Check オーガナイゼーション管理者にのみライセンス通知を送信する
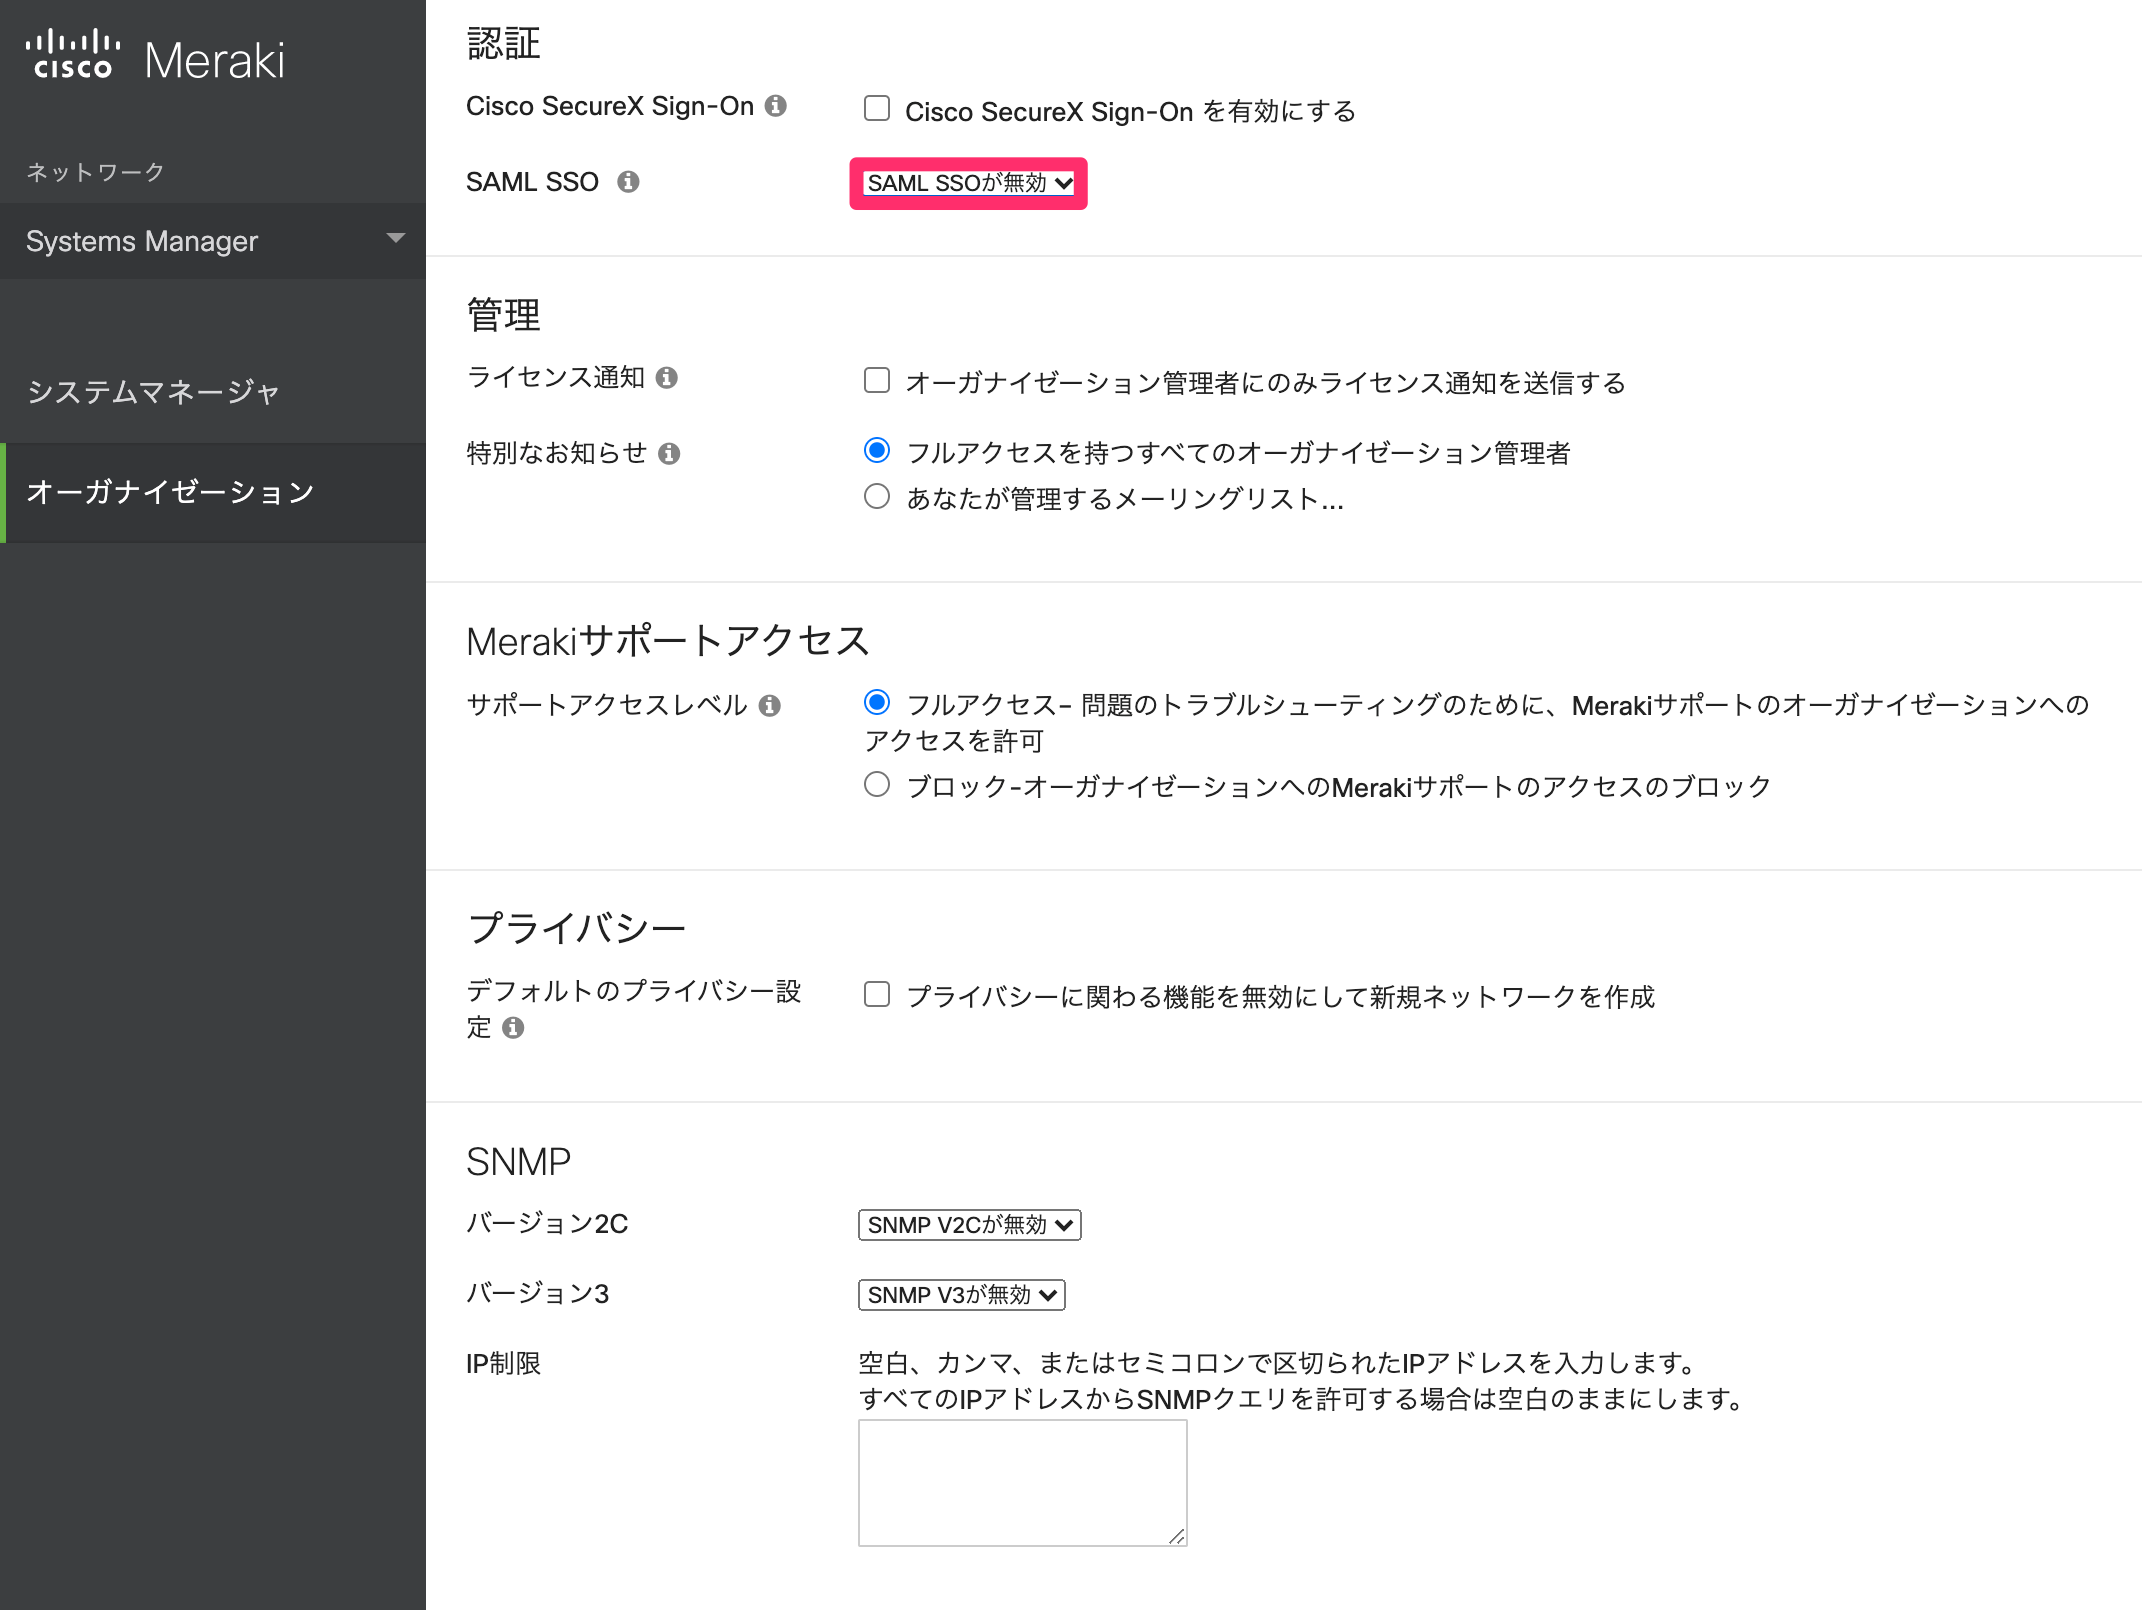This screenshot has height=1610, width=2142. click(x=877, y=380)
